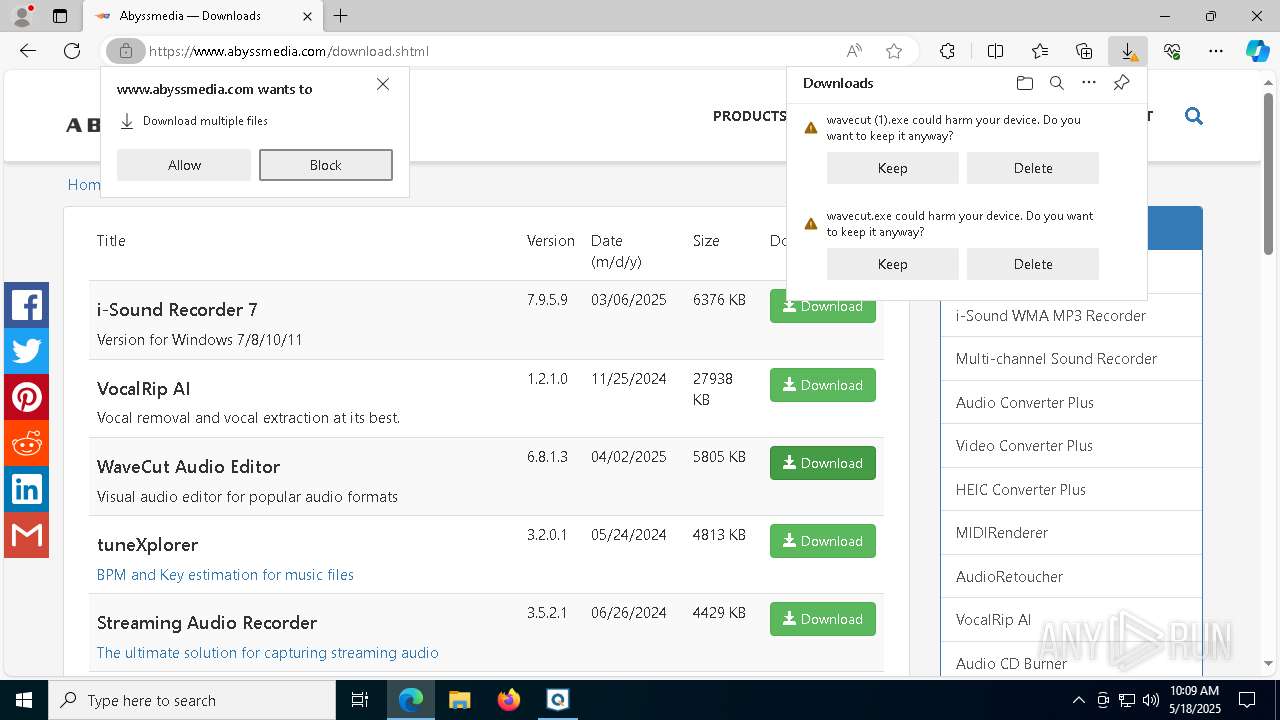The image size is (1280, 720).
Task: Close the permission prompt with X
Action: 383,85
